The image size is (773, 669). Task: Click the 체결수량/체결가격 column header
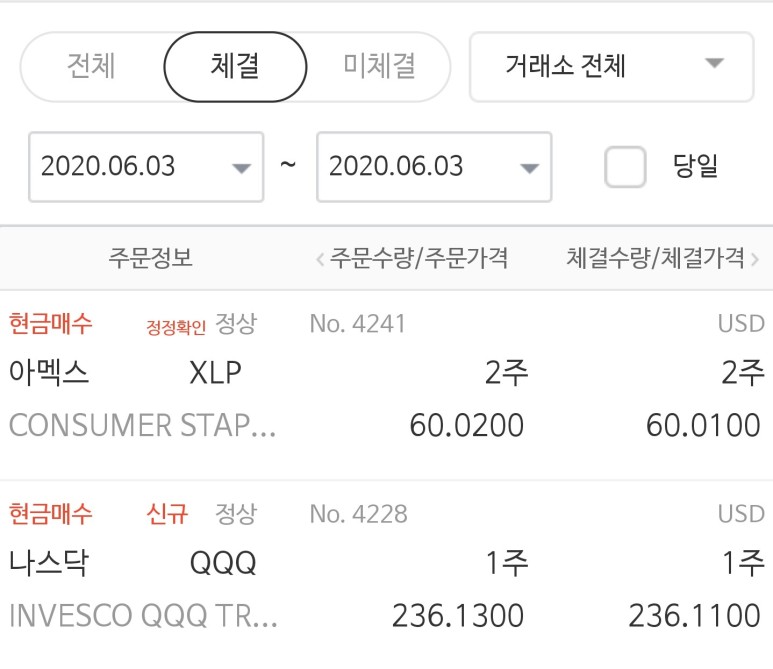[655, 258]
